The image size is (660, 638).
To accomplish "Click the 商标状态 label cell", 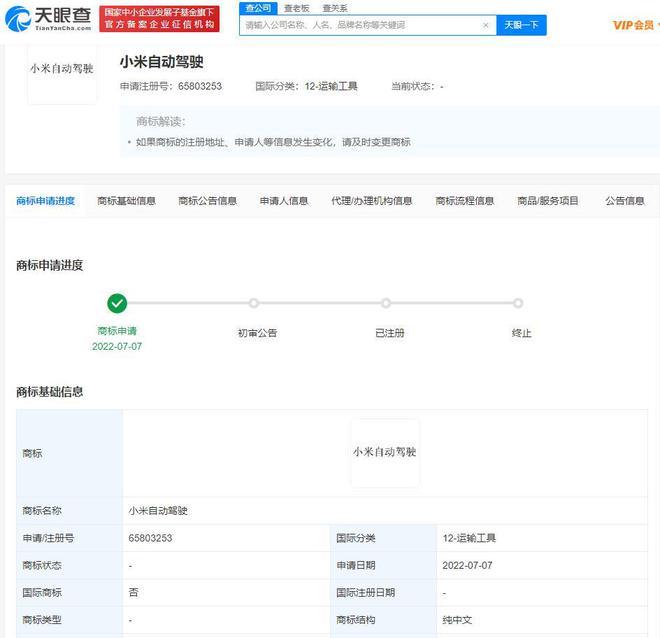I will [69, 565].
